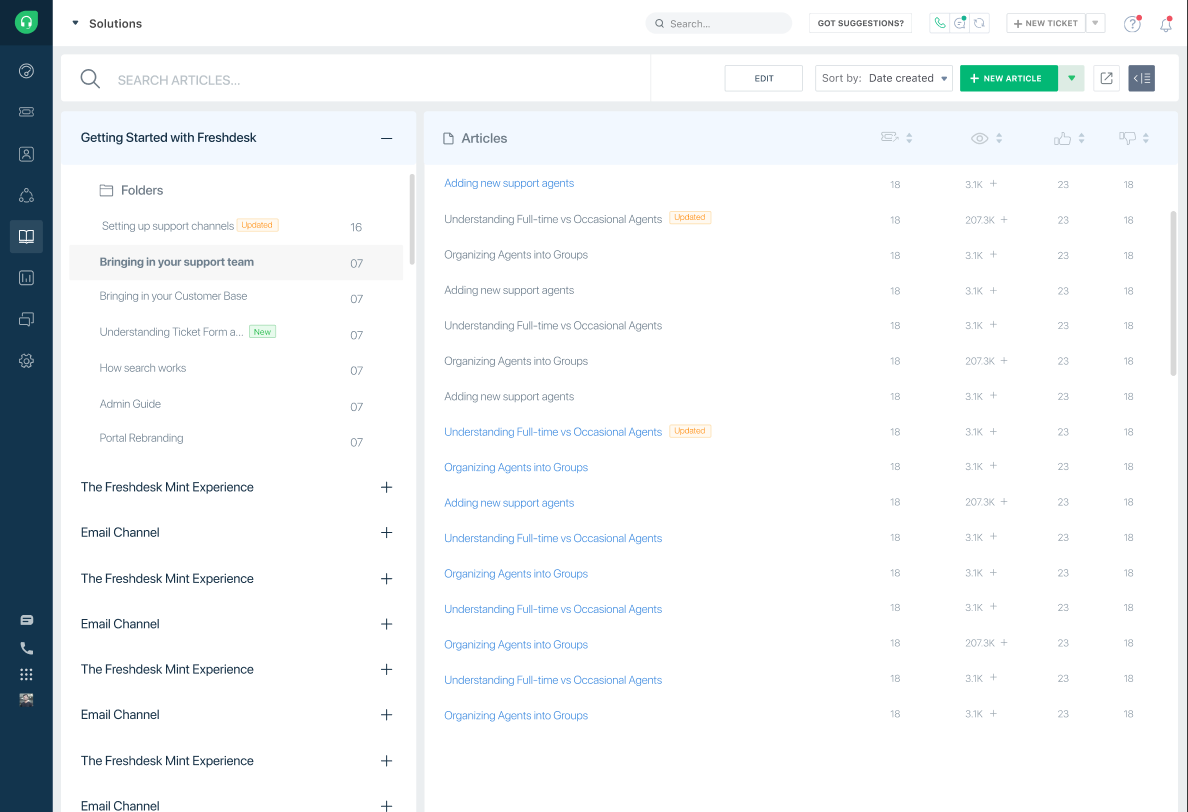This screenshot has height=812, width=1188.
Task: Open first Understanding Full-time vs Occasional Agents article
Action: pos(553,220)
